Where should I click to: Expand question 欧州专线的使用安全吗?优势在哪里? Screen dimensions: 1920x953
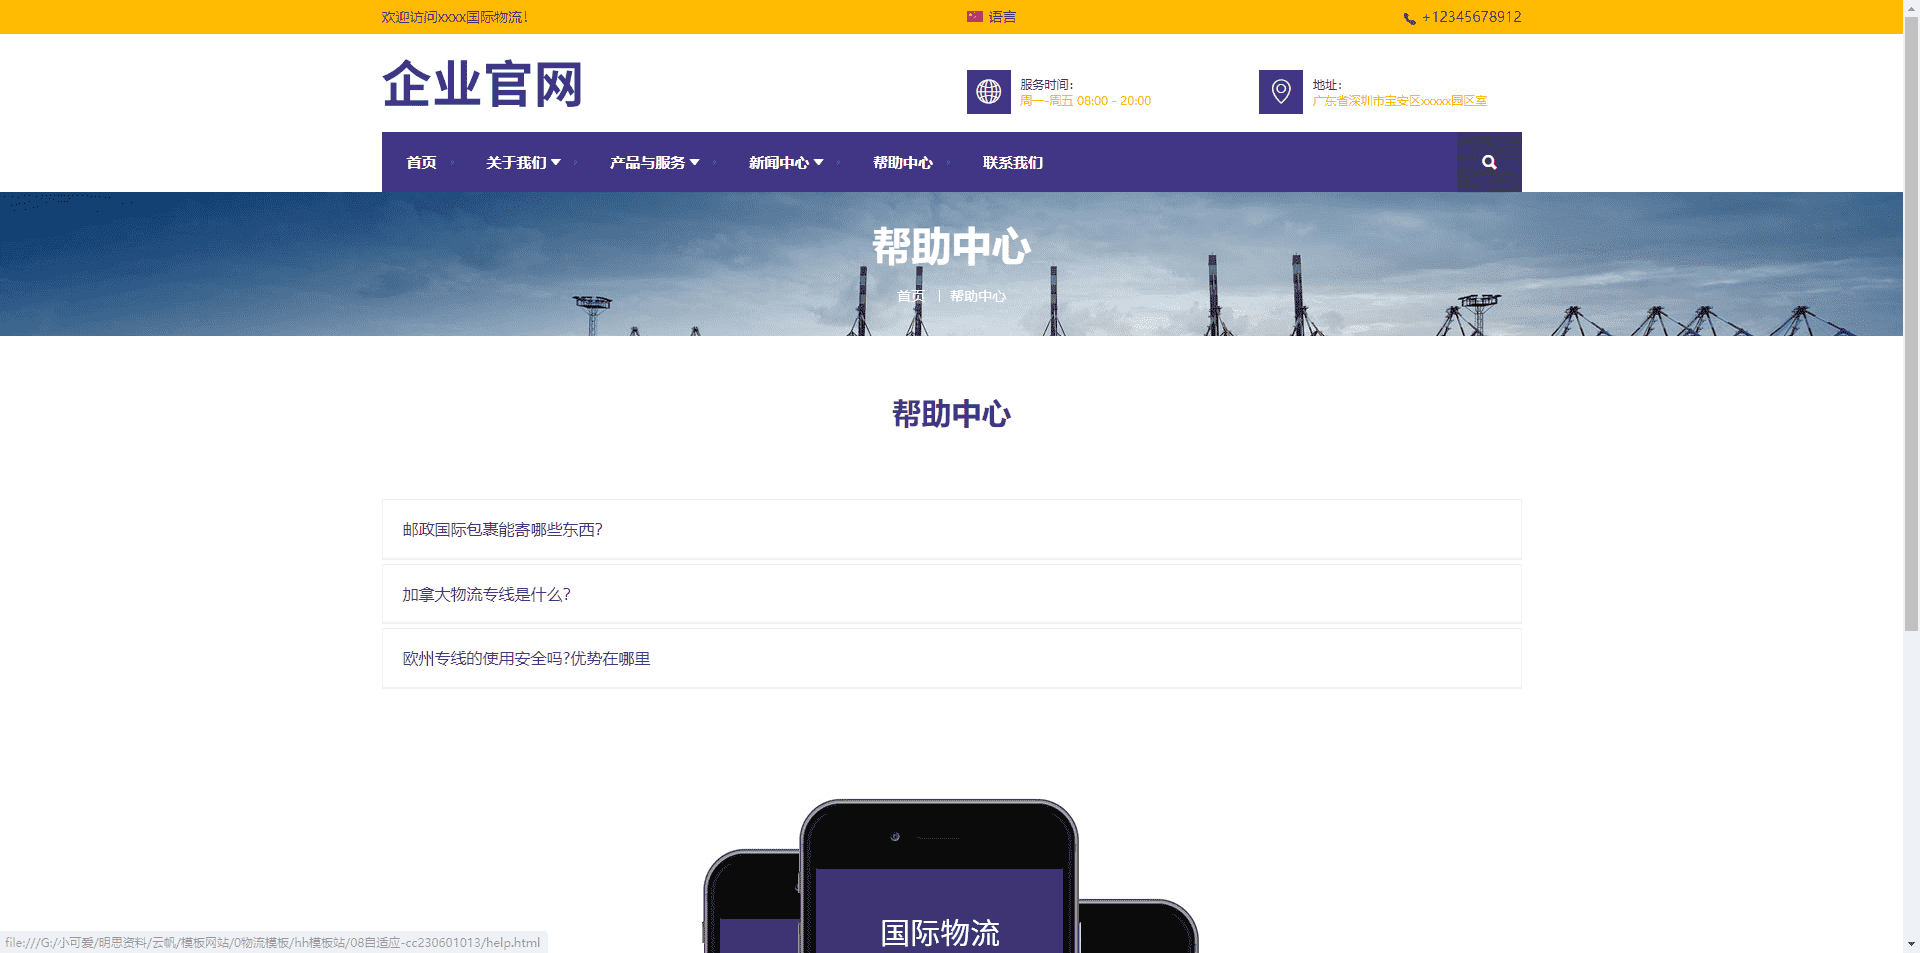click(952, 658)
